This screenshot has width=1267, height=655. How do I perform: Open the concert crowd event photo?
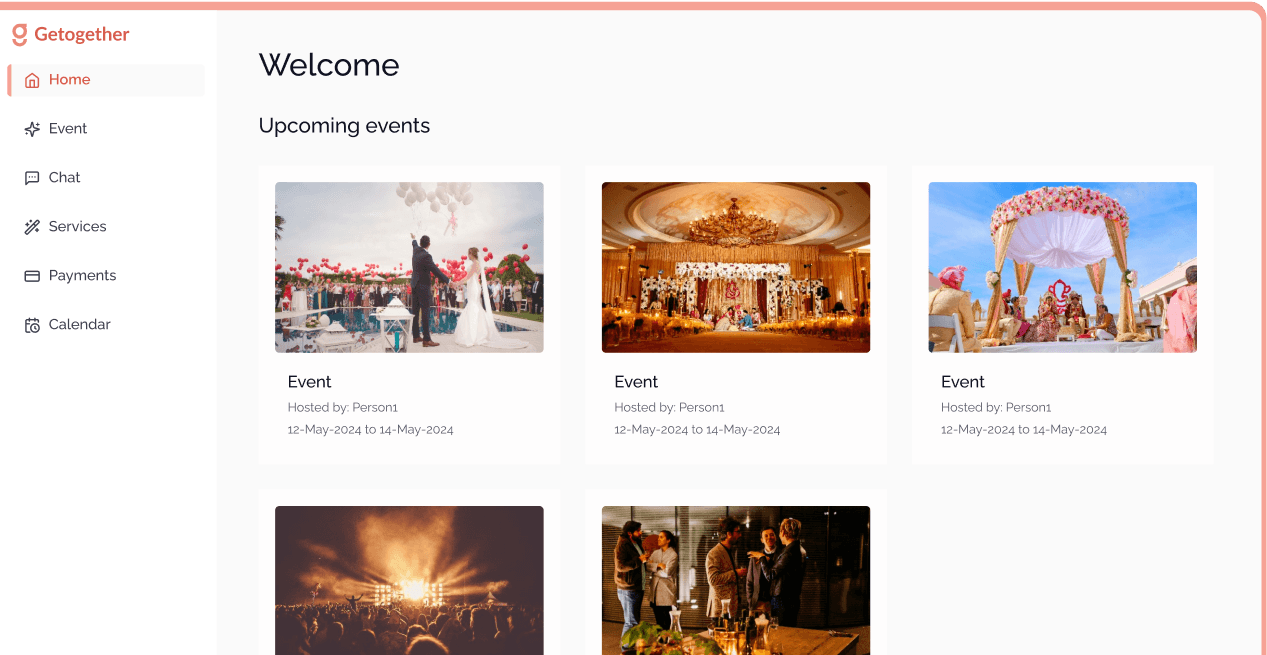(x=409, y=580)
